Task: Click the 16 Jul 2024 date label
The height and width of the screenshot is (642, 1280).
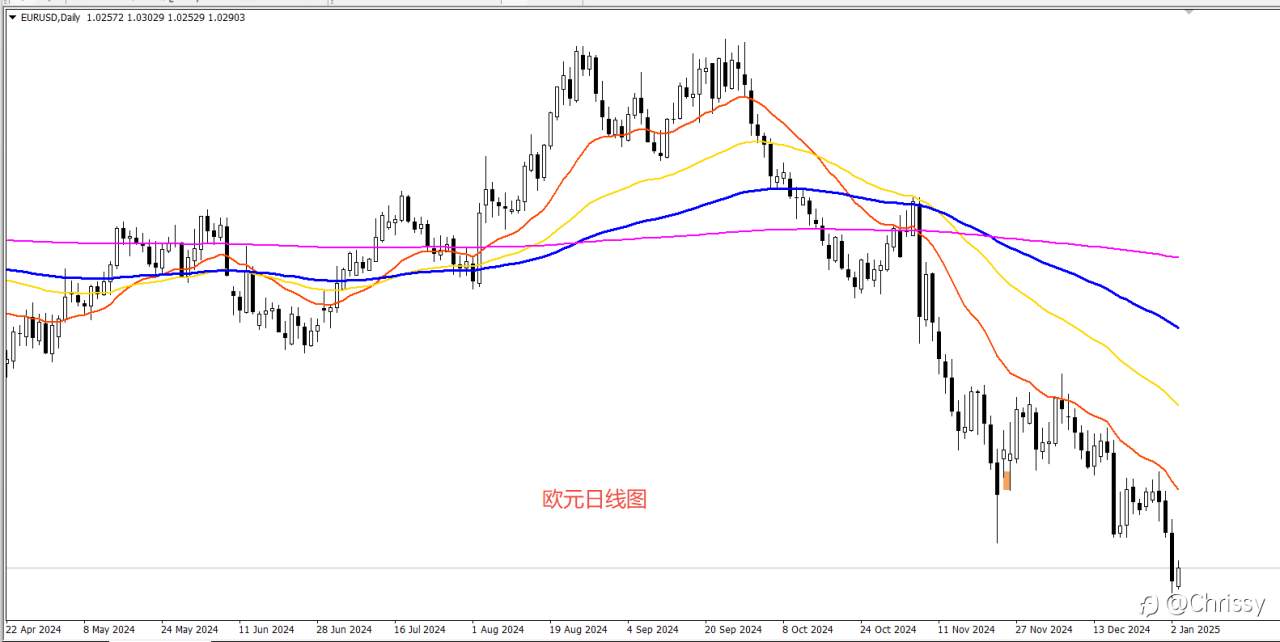Action: click(x=422, y=630)
